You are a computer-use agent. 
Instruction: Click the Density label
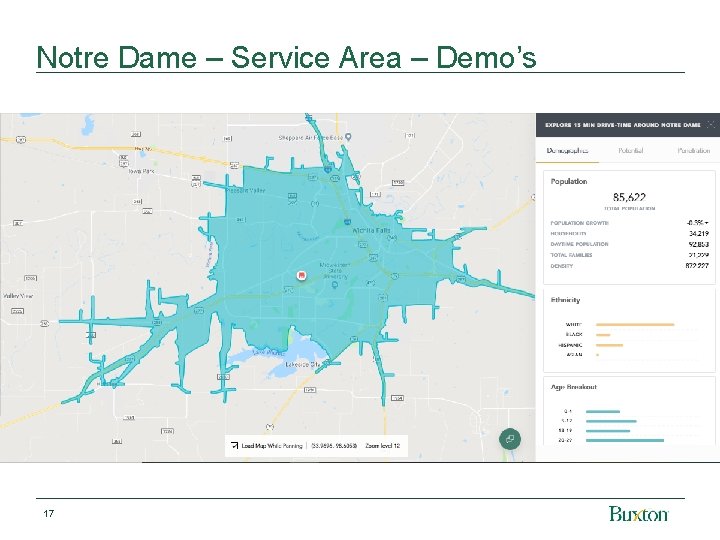pos(562,266)
